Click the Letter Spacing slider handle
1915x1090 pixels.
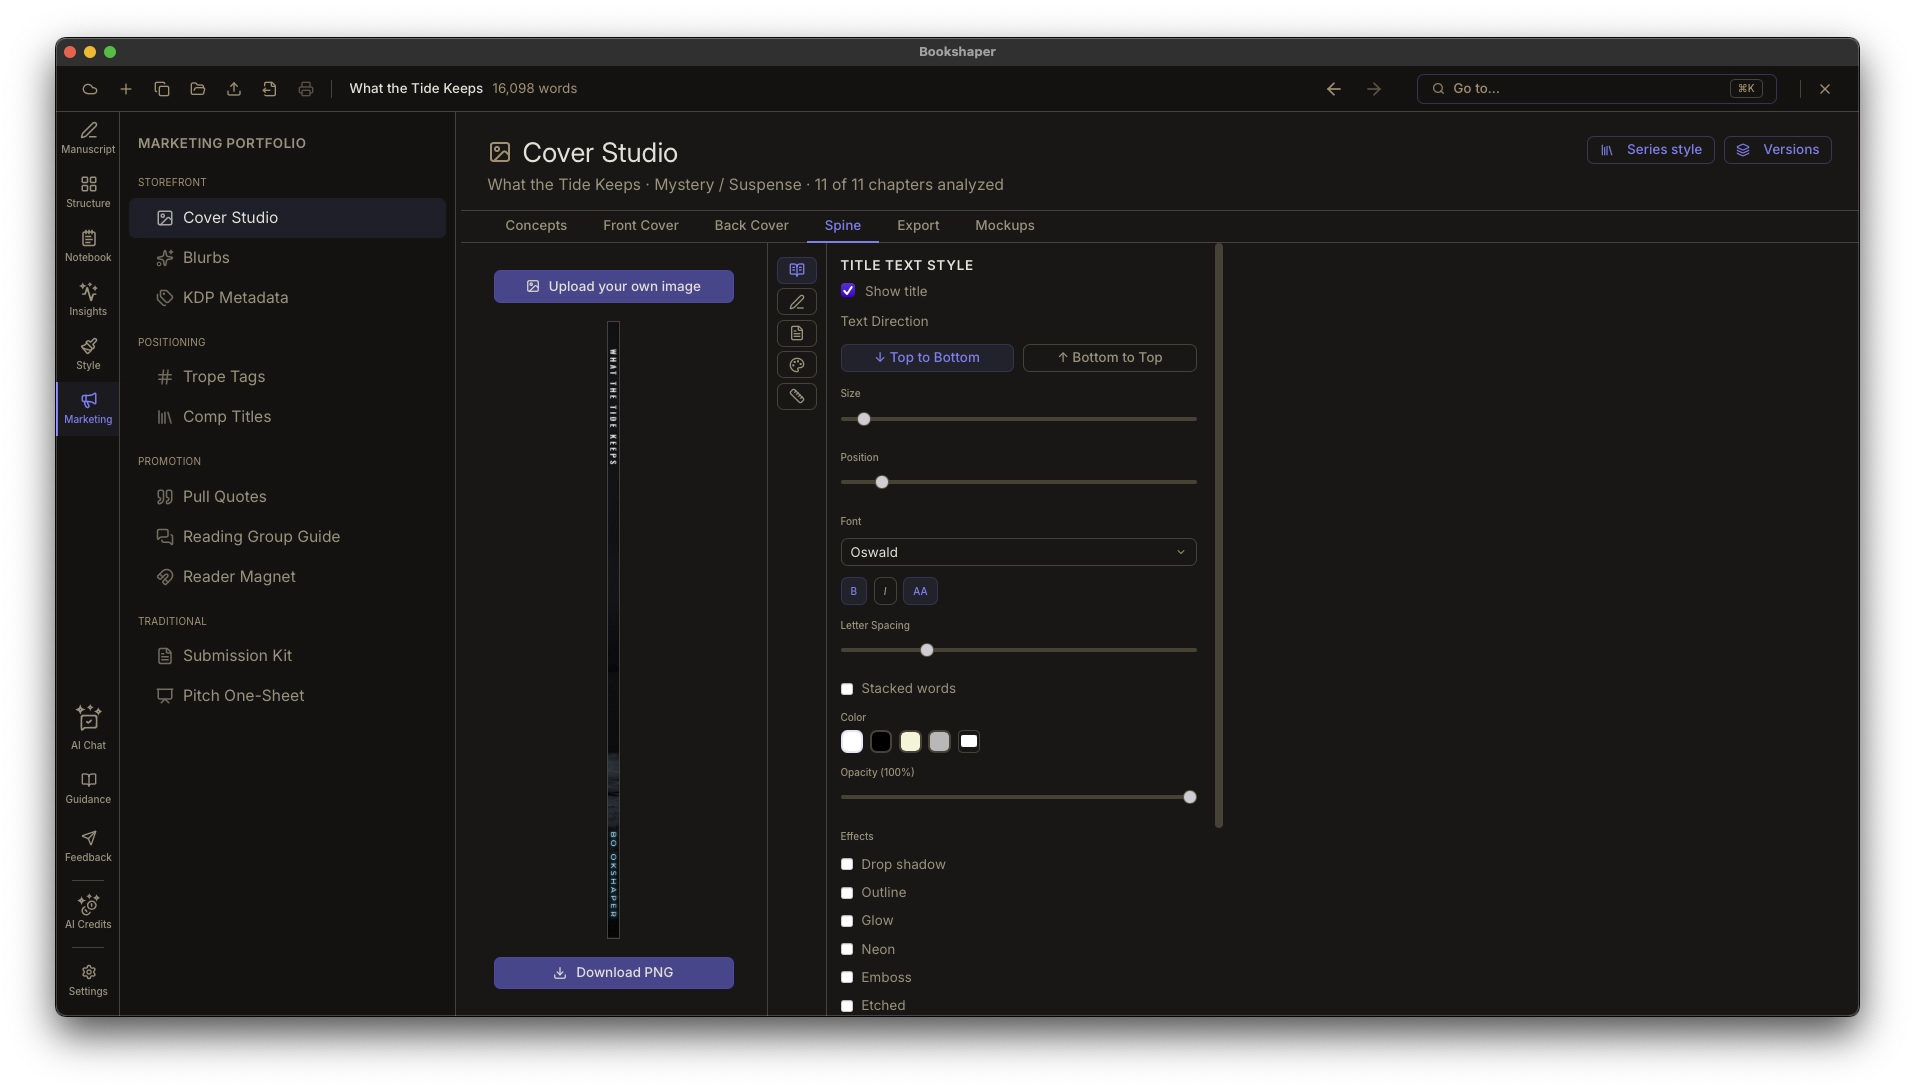[927, 650]
